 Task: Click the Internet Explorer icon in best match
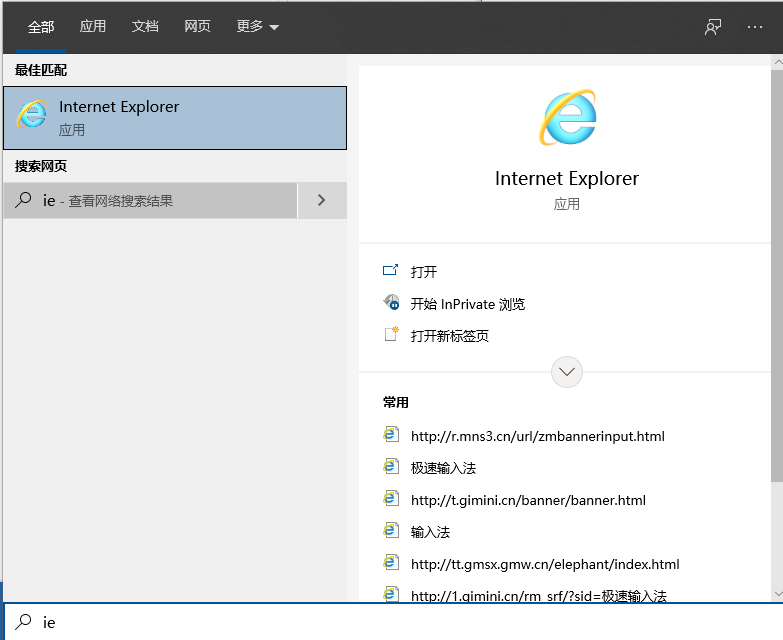tap(32, 116)
